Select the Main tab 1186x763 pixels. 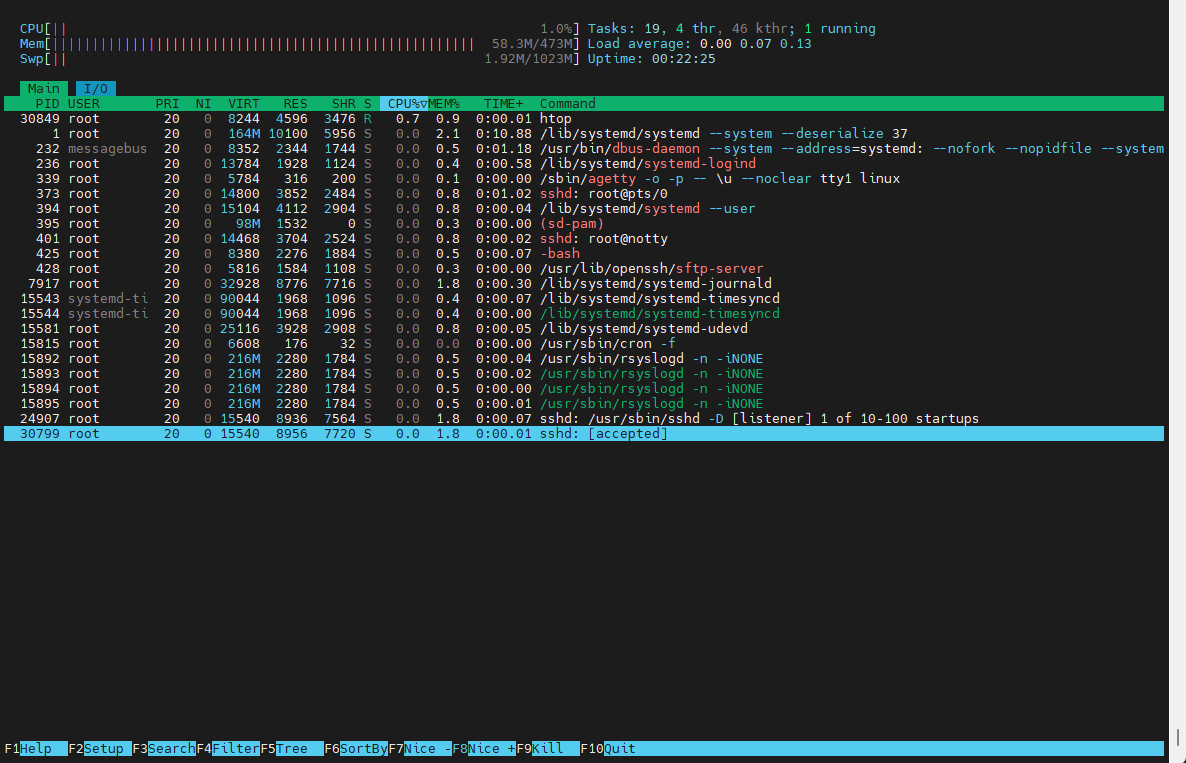pos(44,88)
